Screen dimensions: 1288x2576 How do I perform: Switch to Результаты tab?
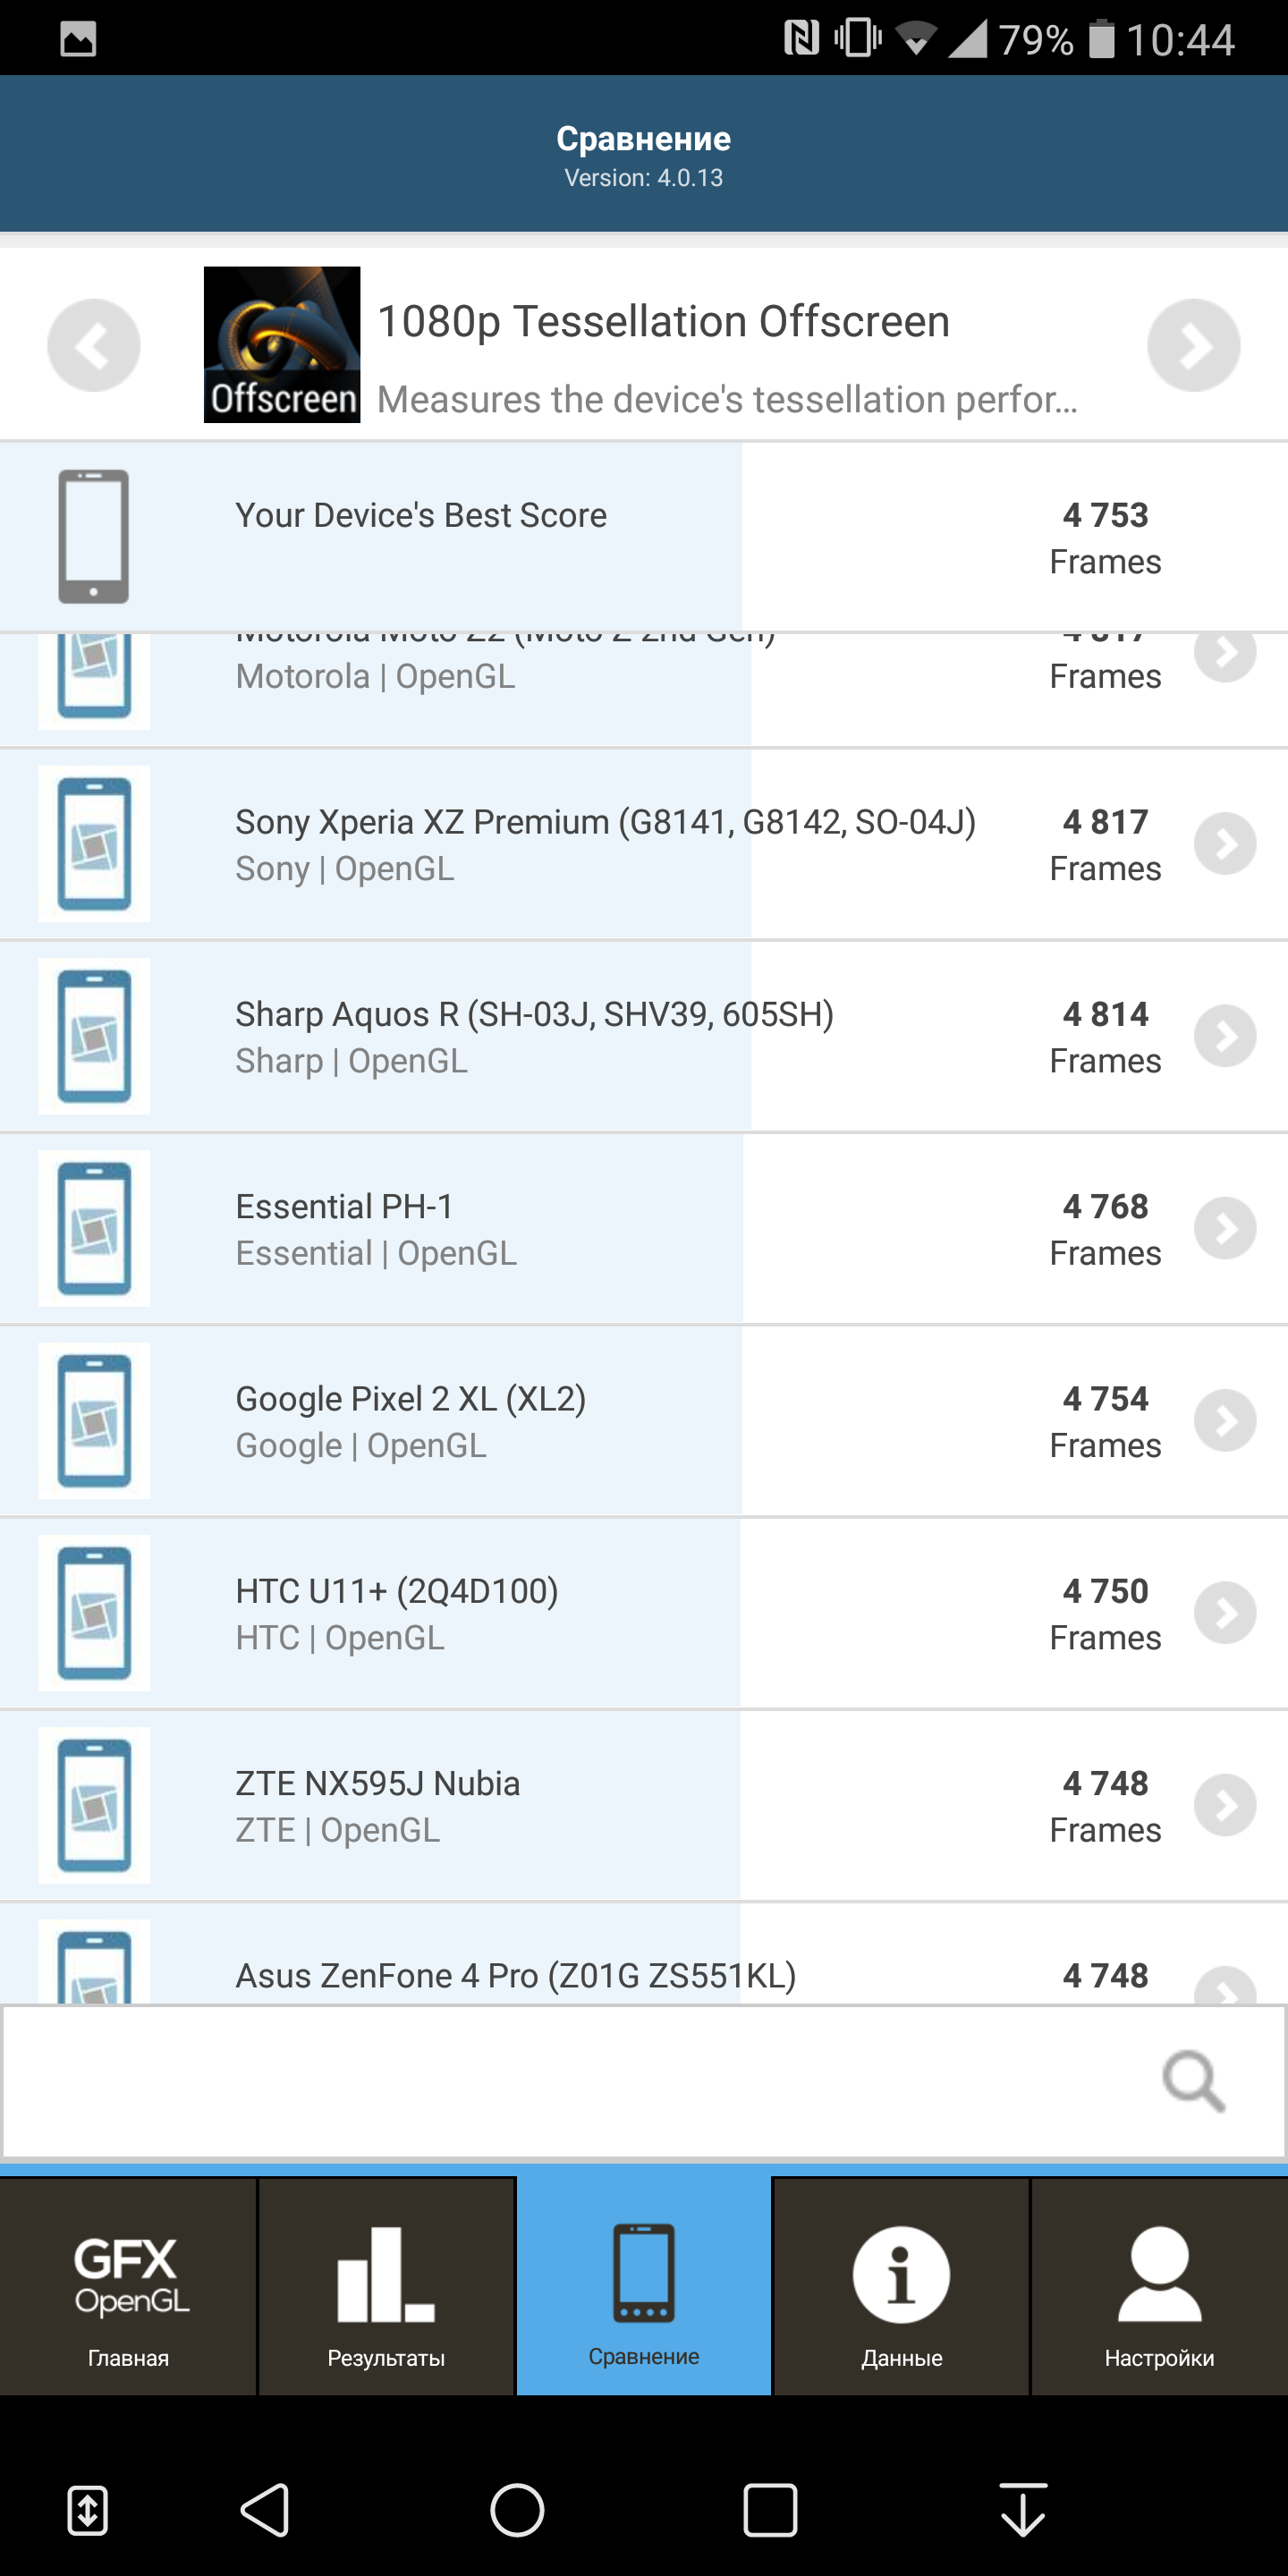point(386,2286)
